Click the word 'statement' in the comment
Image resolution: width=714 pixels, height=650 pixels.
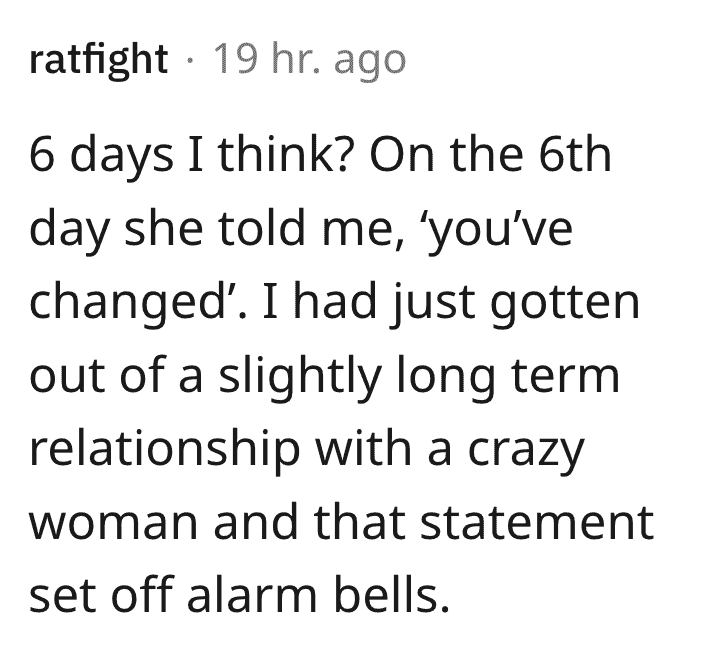[x=537, y=522]
